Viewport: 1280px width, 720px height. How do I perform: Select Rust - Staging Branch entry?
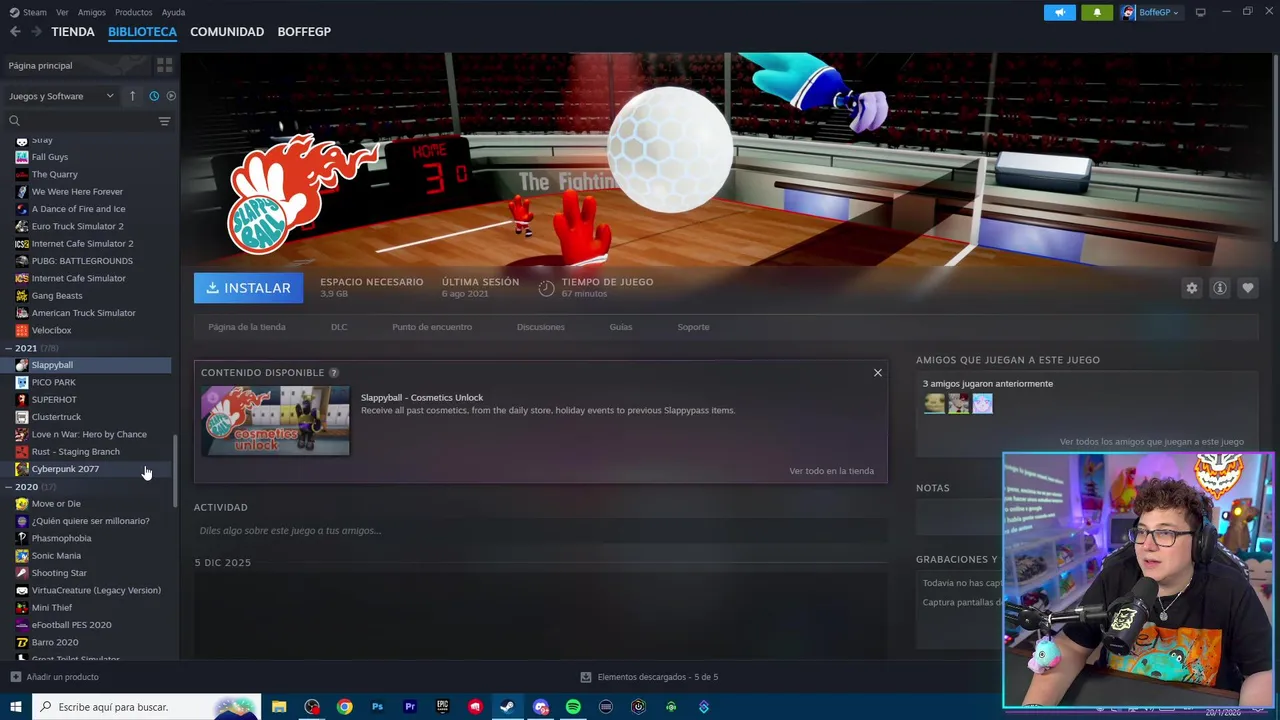(75, 452)
